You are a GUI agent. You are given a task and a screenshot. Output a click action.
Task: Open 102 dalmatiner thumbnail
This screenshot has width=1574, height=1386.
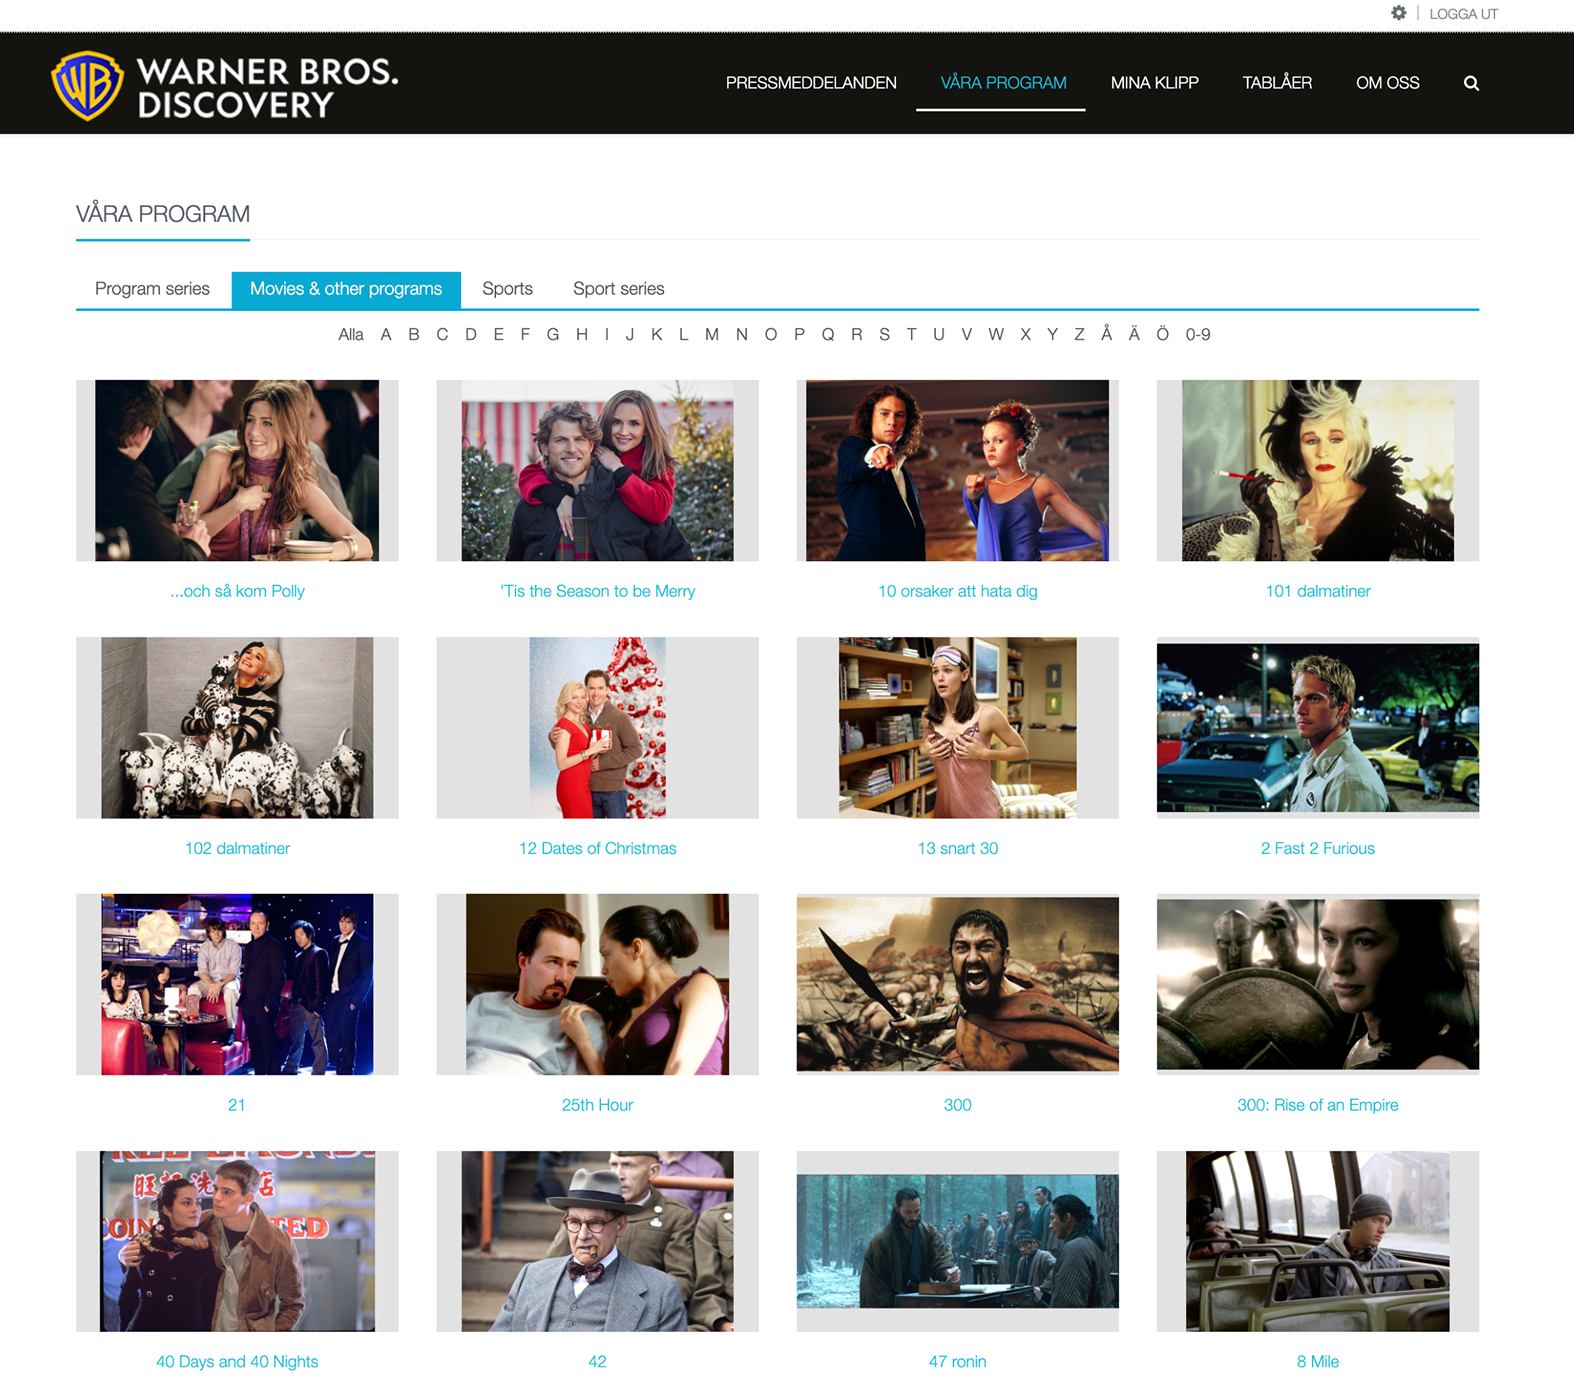pos(237,728)
